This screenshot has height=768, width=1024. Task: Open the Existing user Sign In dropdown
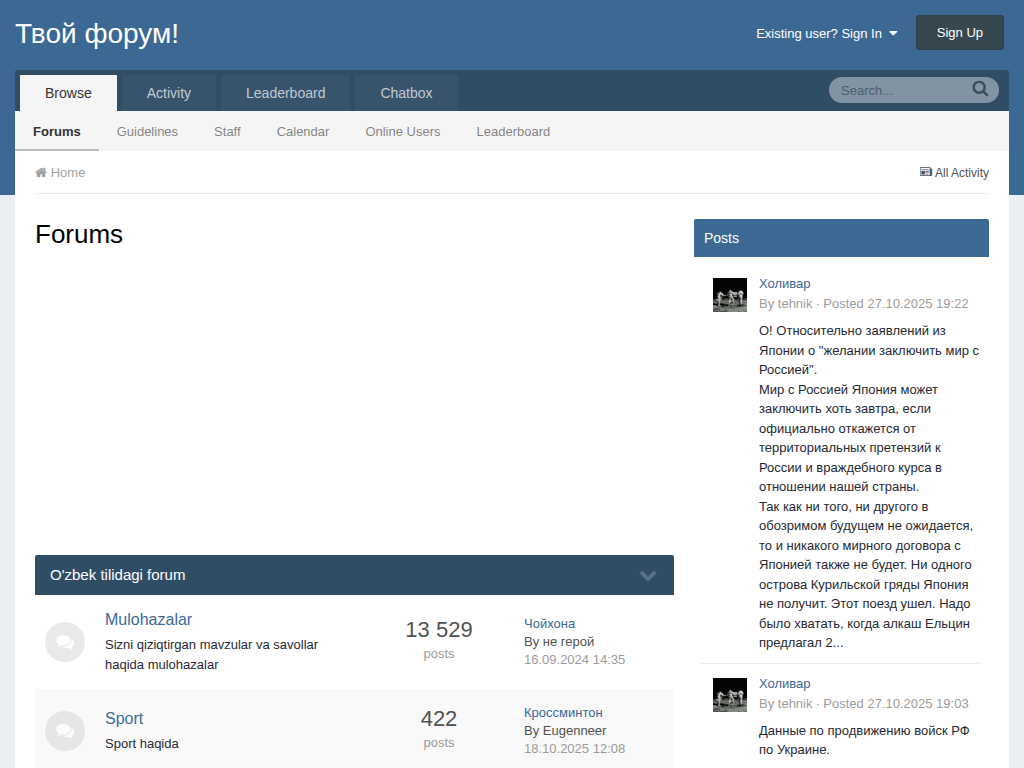click(826, 33)
